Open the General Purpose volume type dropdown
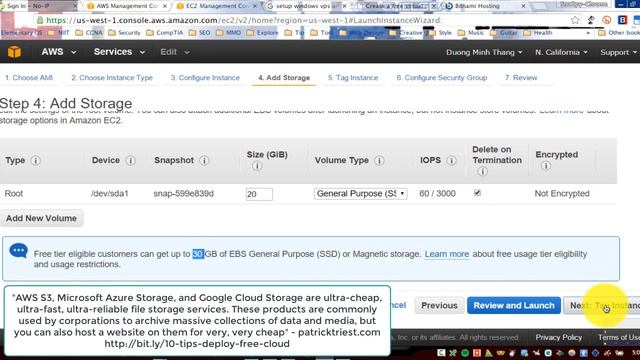Screen dimensions: 640x360 pos(360,193)
